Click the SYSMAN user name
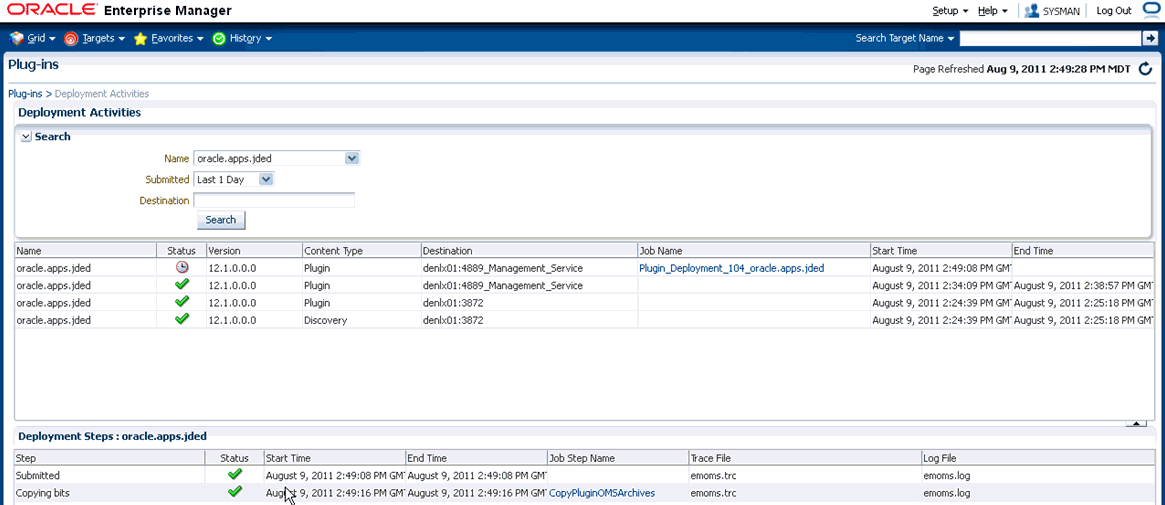 point(1062,11)
